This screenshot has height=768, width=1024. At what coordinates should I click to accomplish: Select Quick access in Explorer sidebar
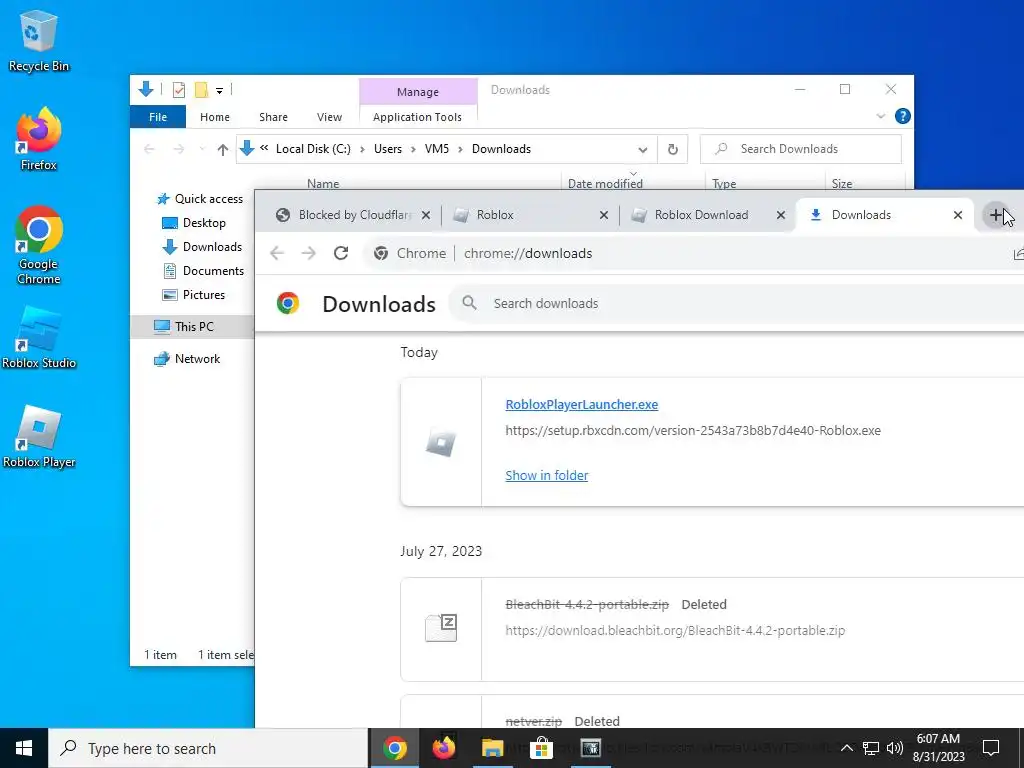[x=200, y=199]
